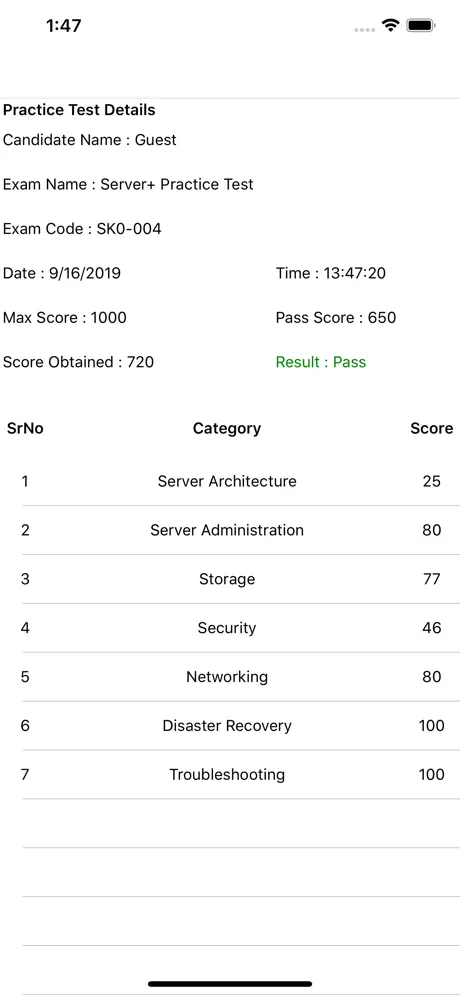Tap score 100 for Troubleshooting
Image resolution: width=460 pixels, height=996 pixels.
tap(431, 774)
